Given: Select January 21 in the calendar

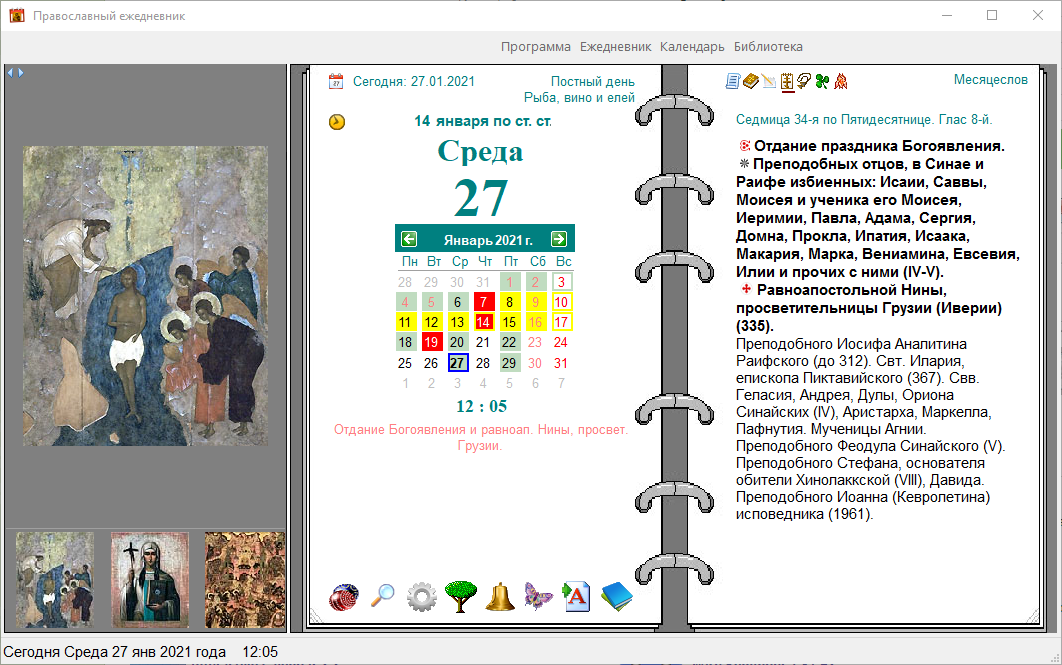Looking at the screenshot, I should coord(483,343).
